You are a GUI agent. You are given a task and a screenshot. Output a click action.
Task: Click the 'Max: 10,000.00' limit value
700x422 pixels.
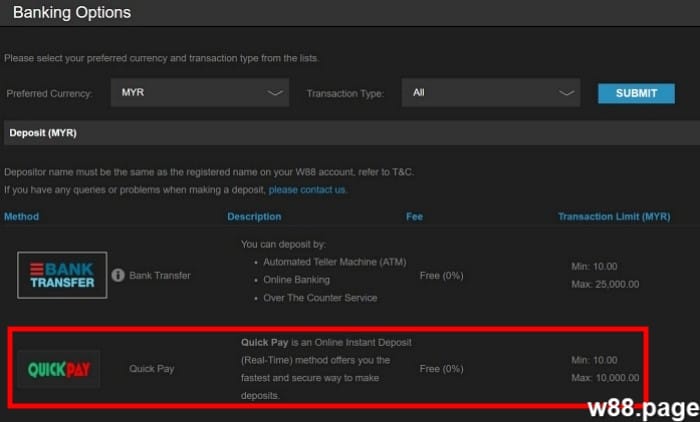pos(605,378)
